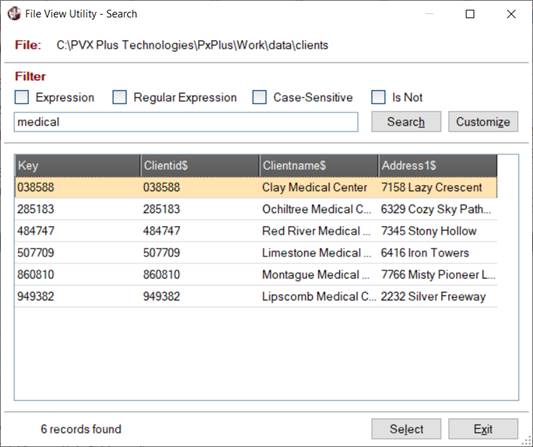Enable the Expression checkbox
Screen dimensions: 533x447
click(22, 97)
